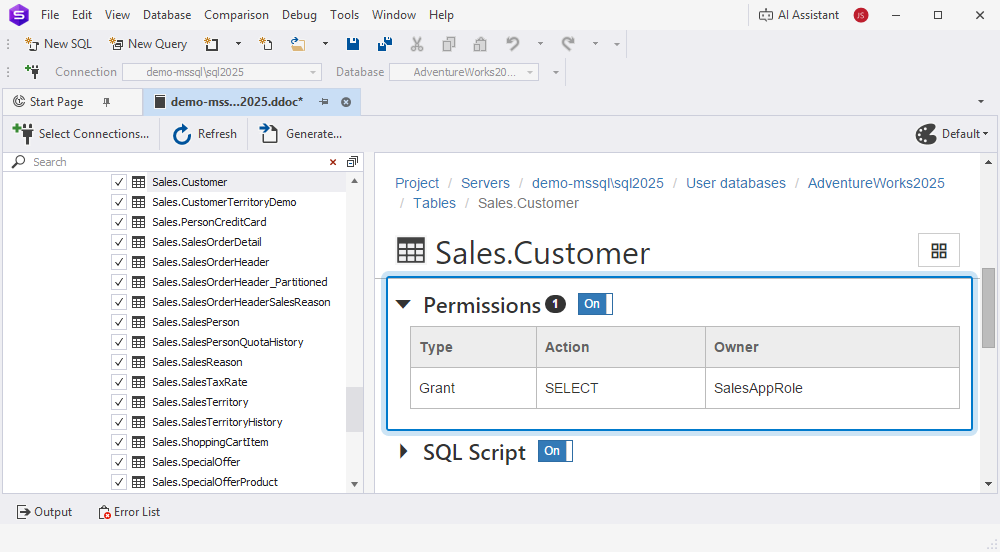Open the dropdown arrow after the new document icon
This screenshot has width=1000, height=552.
coord(239,44)
